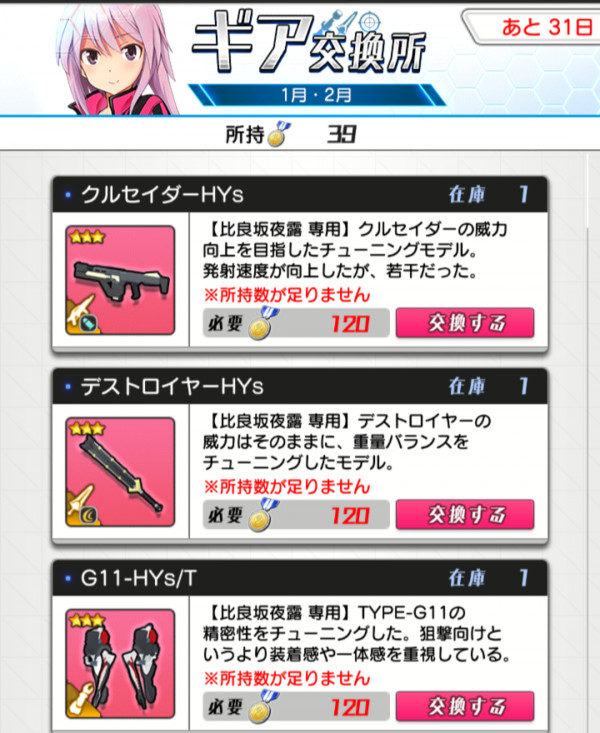600x733 pixels.
Task: Click 交換する for クルセイダーHYs
Action: tap(465, 323)
